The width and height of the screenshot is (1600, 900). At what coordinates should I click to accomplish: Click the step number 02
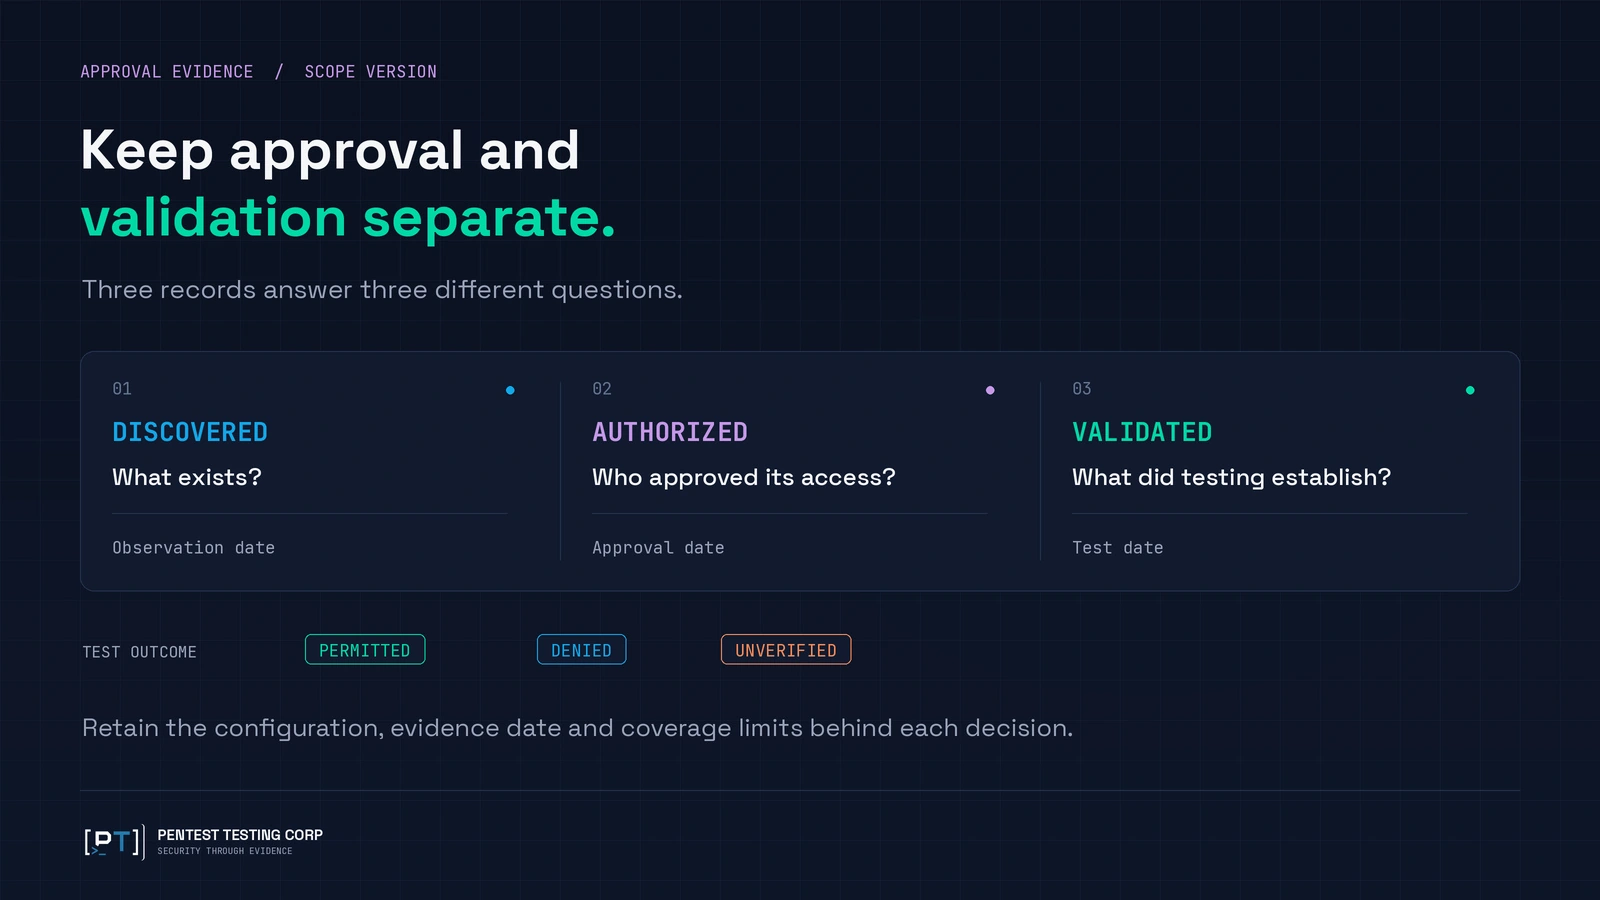pyautogui.click(x=602, y=388)
